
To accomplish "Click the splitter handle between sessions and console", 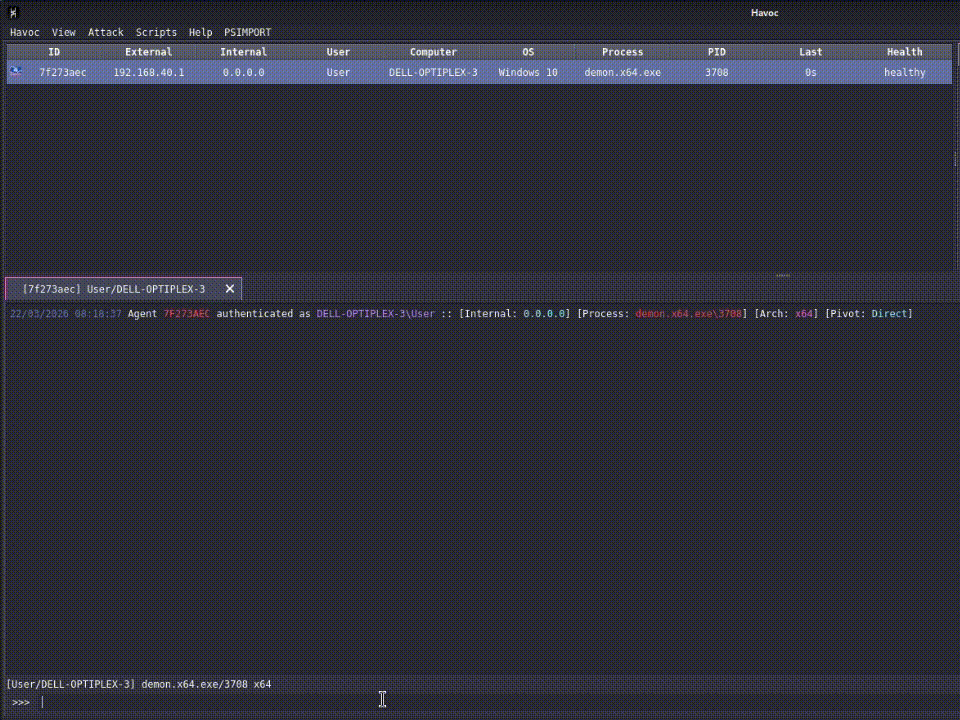I will click(x=783, y=275).
